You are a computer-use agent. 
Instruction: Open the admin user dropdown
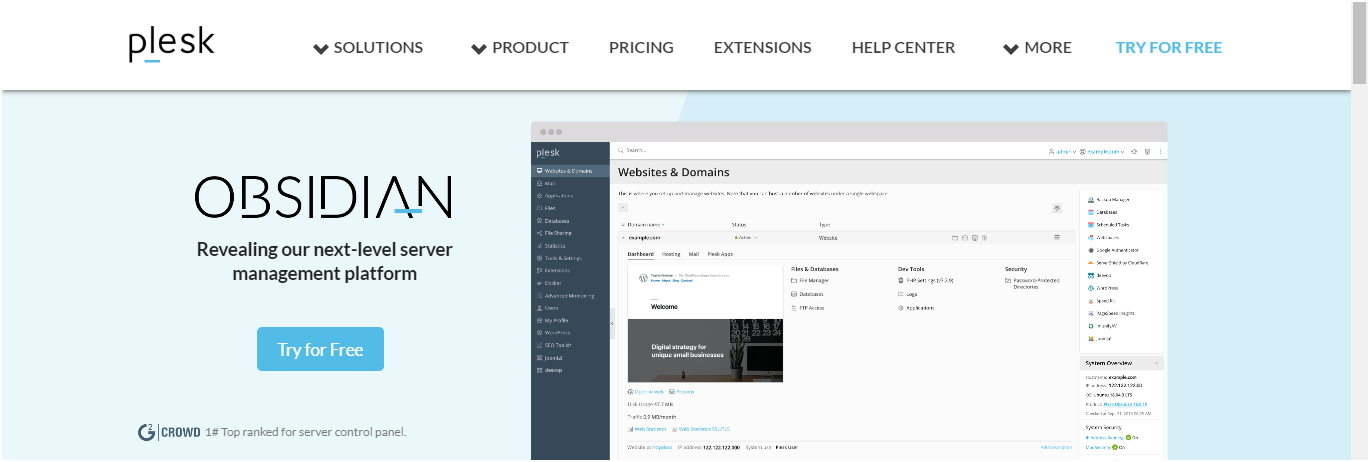pos(1064,151)
